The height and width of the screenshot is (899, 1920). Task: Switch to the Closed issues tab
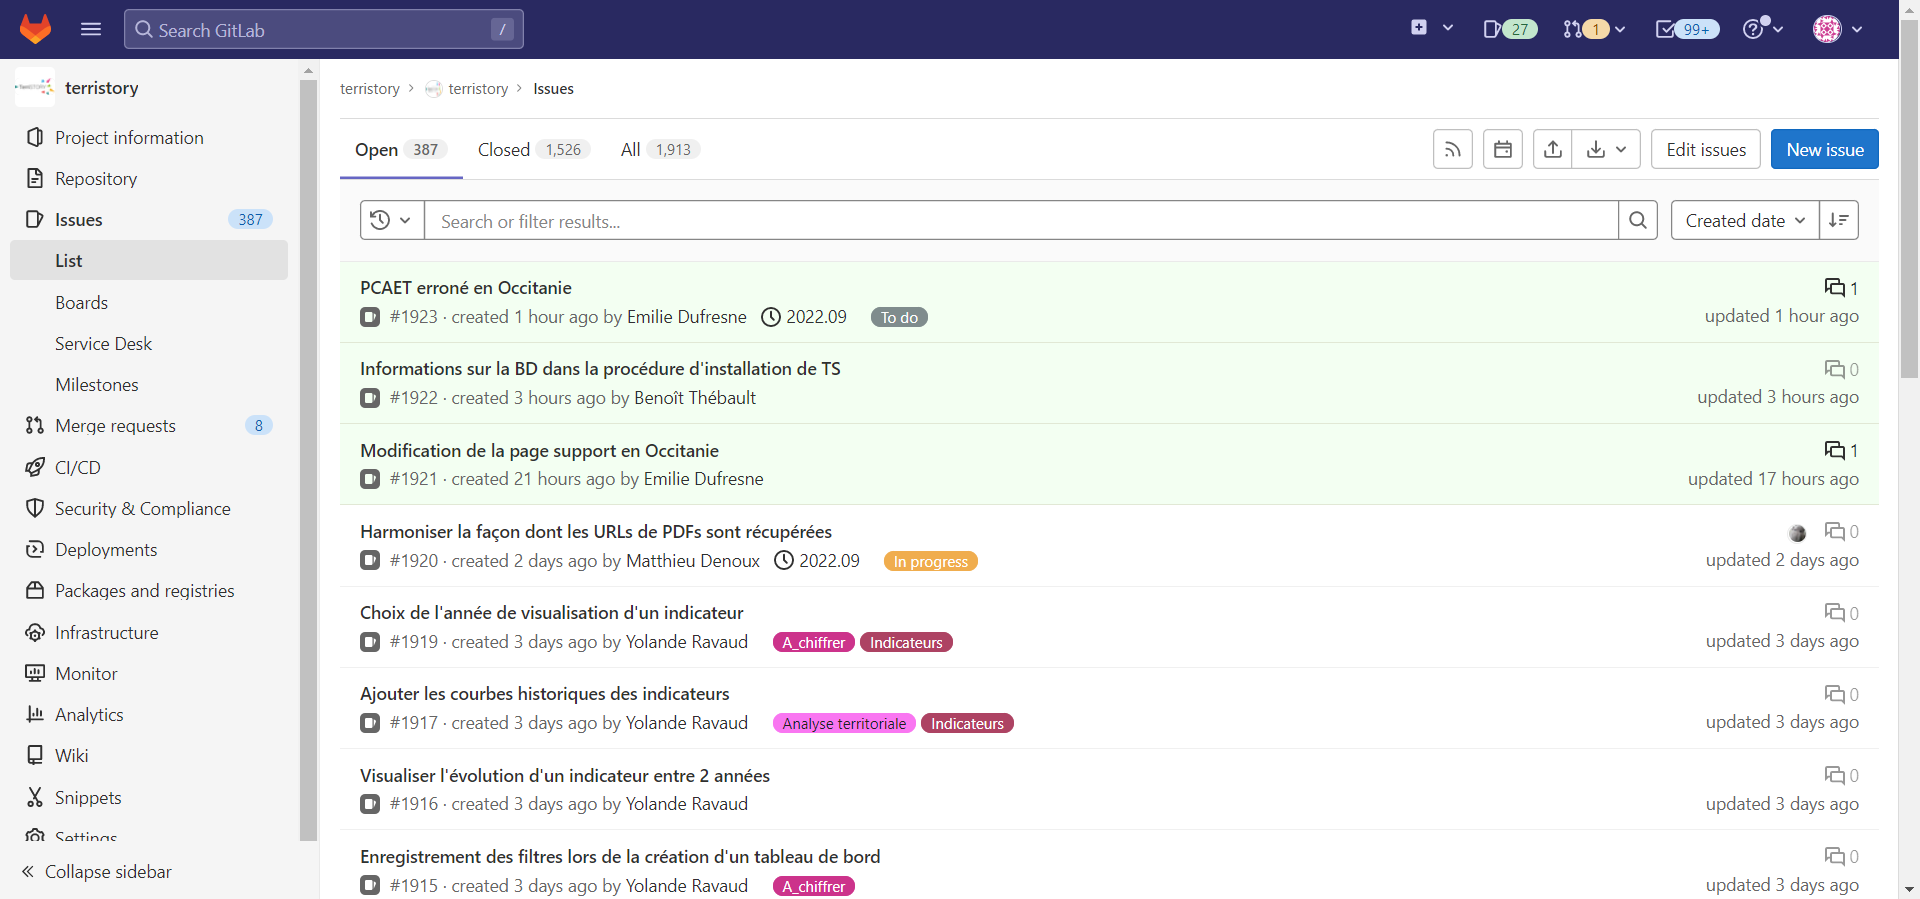click(534, 150)
